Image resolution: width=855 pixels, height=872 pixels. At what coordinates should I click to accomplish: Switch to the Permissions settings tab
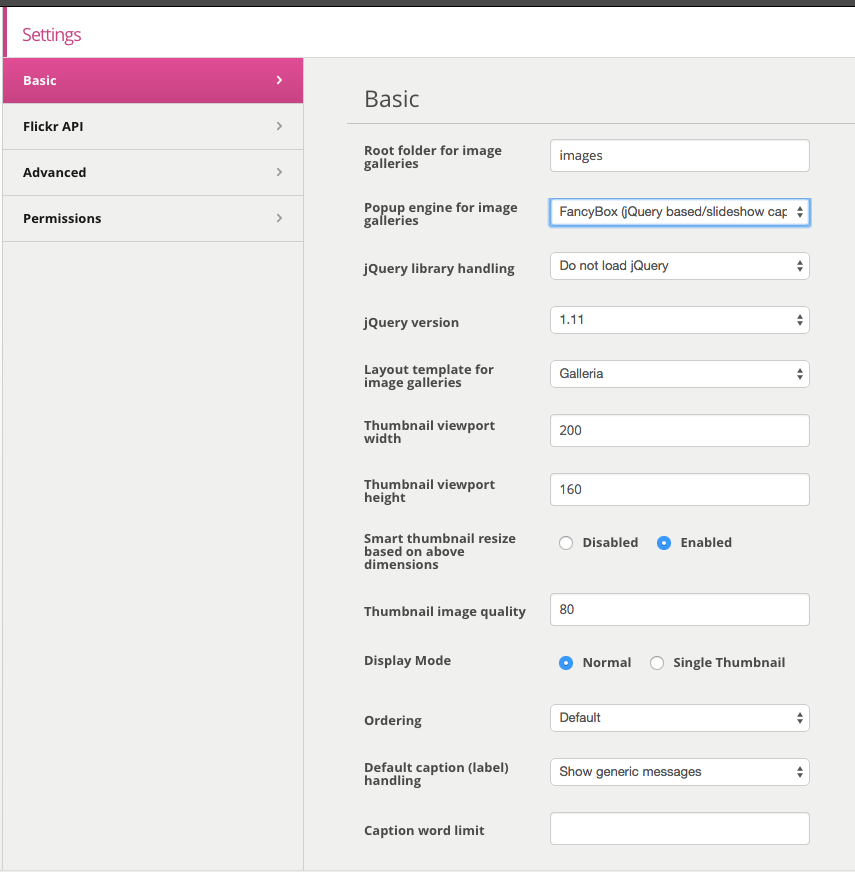pyautogui.click(x=153, y=219)
